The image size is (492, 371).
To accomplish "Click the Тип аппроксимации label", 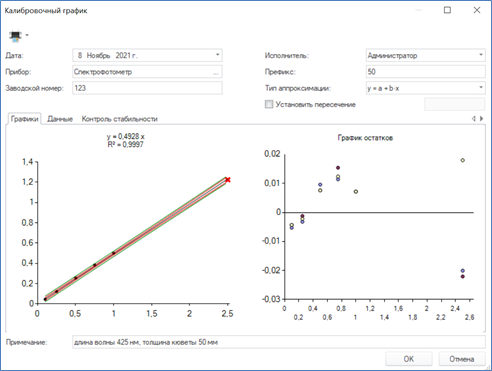I will [298, 88].
